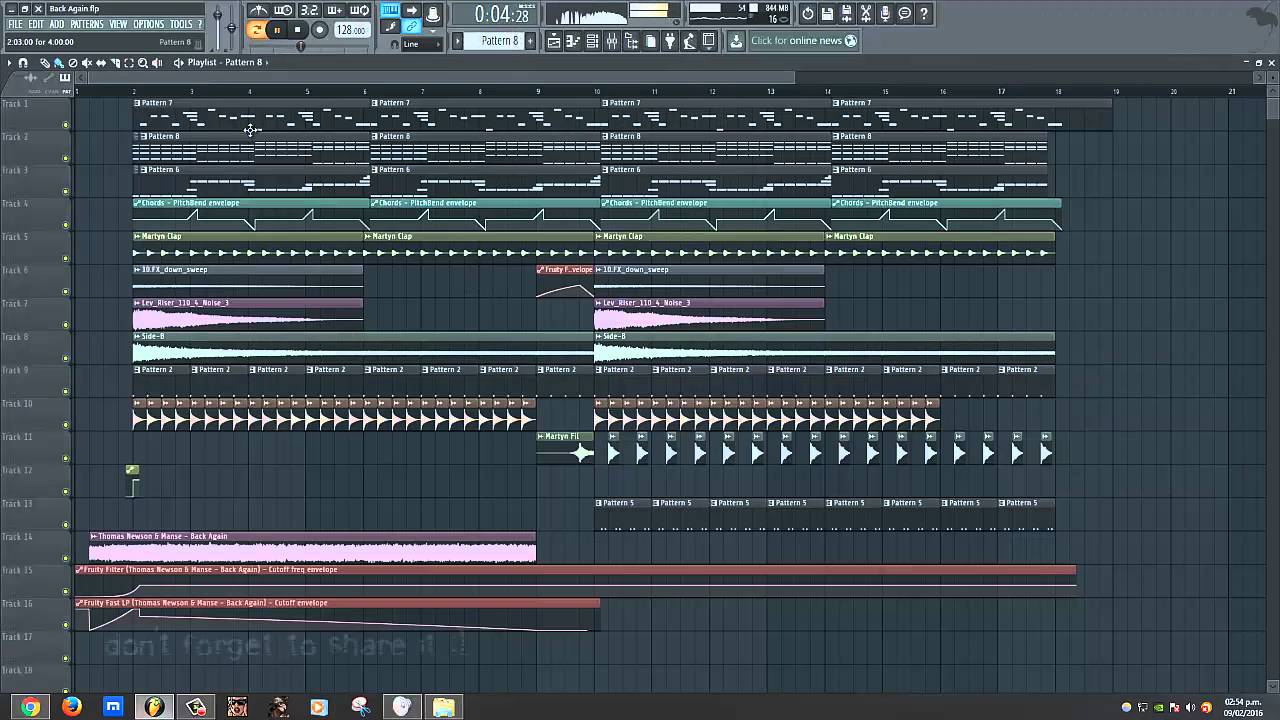Open the VIEW menu
The image size is (1280, 720).
[x=118, y=24]
